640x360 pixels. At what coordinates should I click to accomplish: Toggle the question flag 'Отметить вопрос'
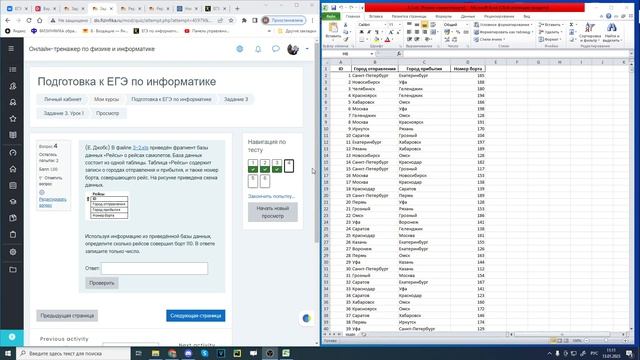coord(51,181)
